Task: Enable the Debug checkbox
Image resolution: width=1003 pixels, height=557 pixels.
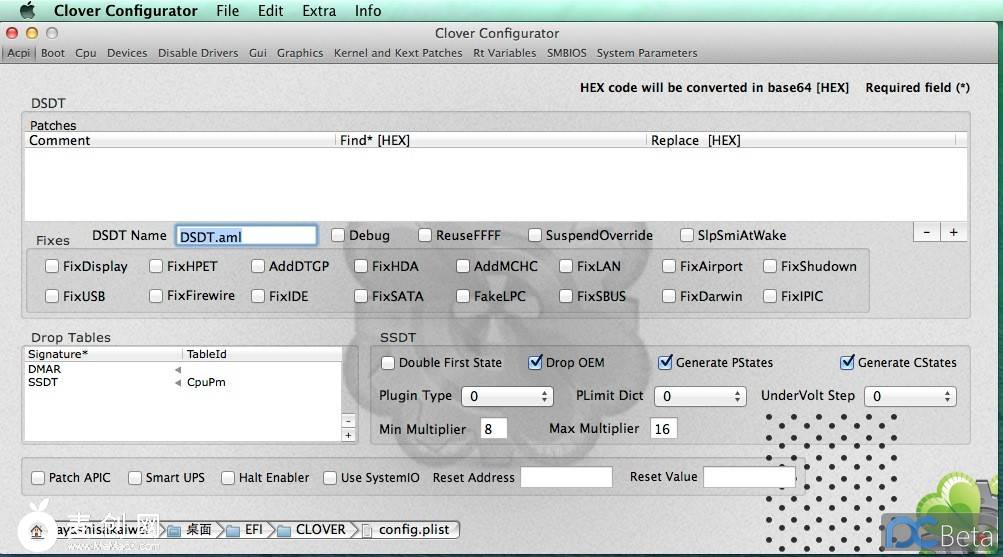Action: click(x=338, y=235)
